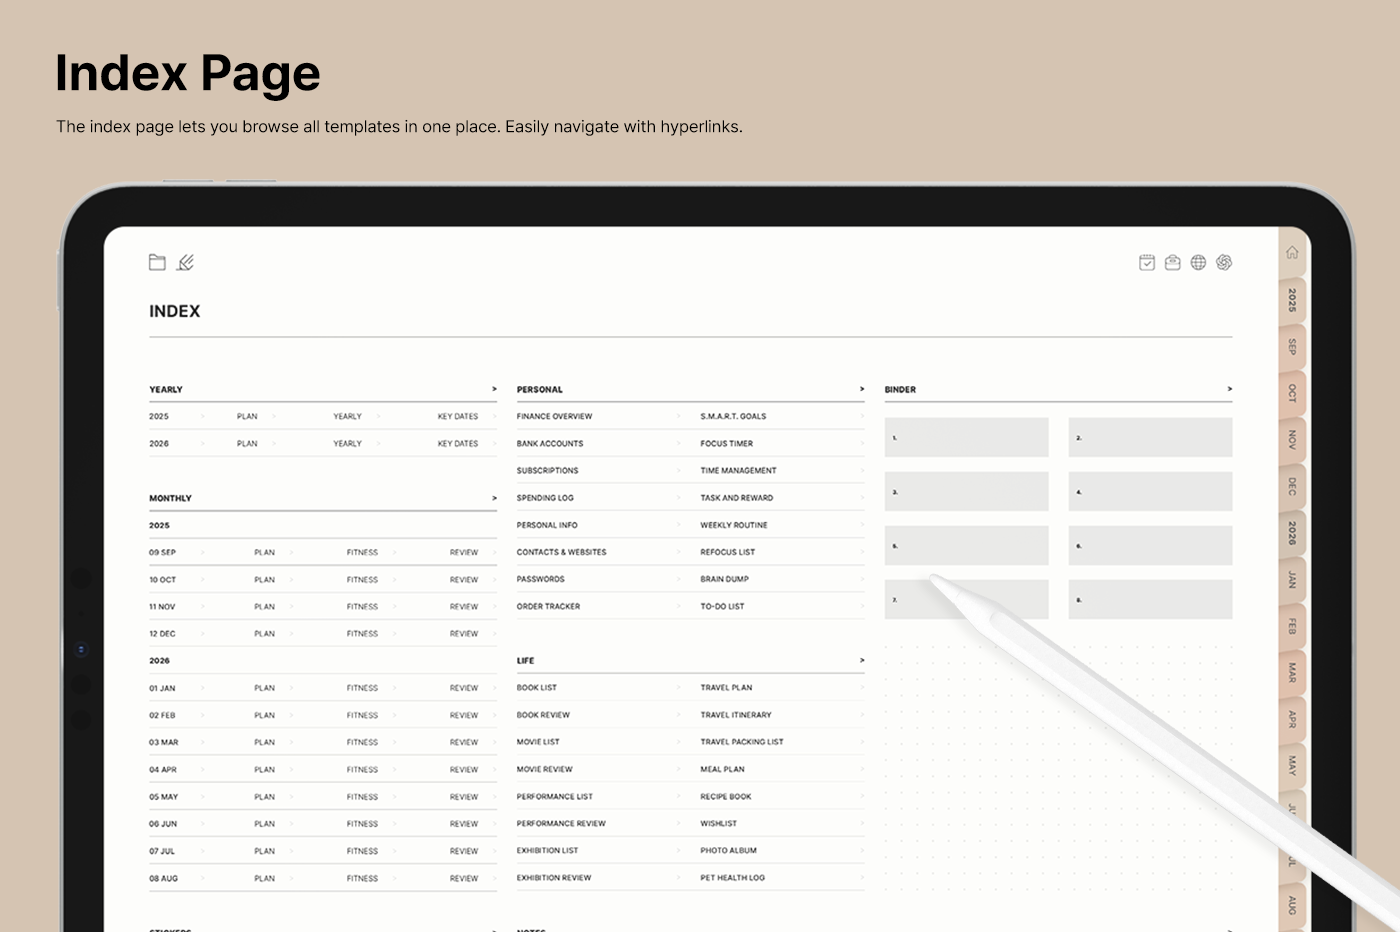
Task: Open the calendar checkmark icon
Action: coord(1147,263)
